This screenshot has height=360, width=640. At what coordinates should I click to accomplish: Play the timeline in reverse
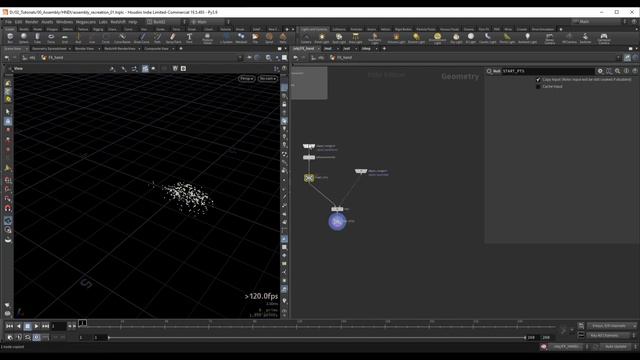pyautogui.click(x=18, y=326)
